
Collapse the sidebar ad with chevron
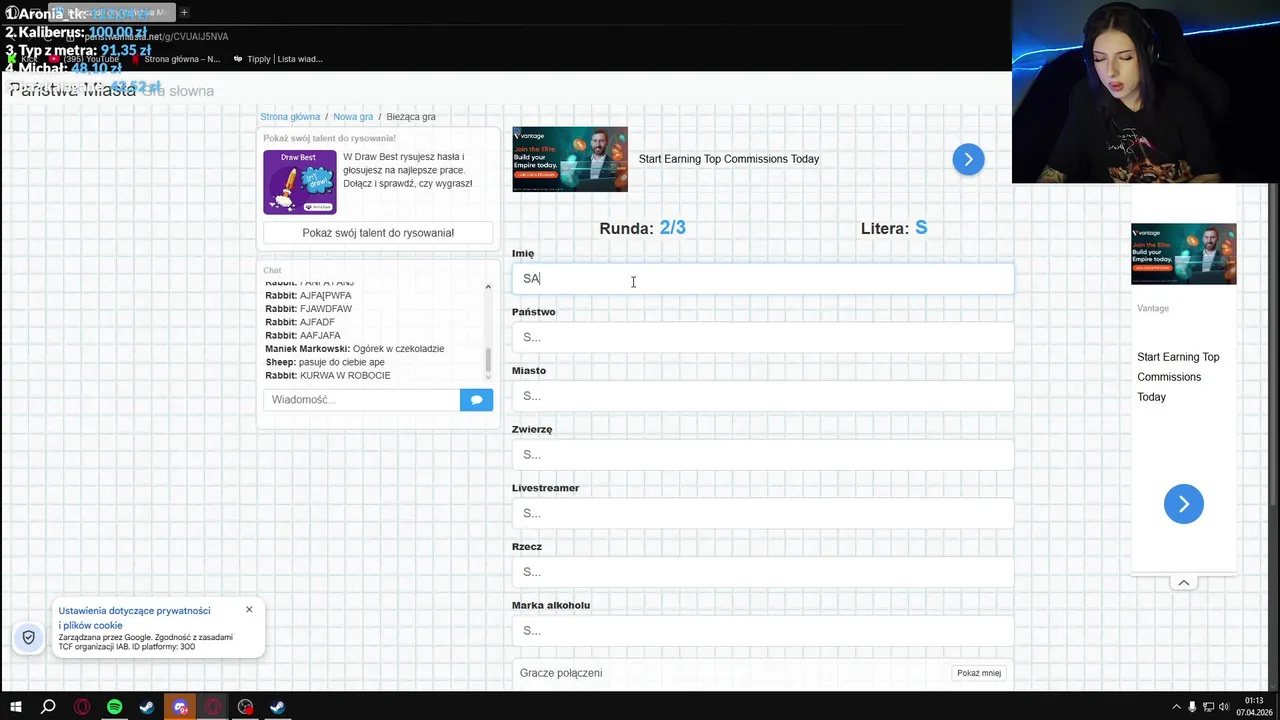pyautogui.click(x=1184, y=583)
